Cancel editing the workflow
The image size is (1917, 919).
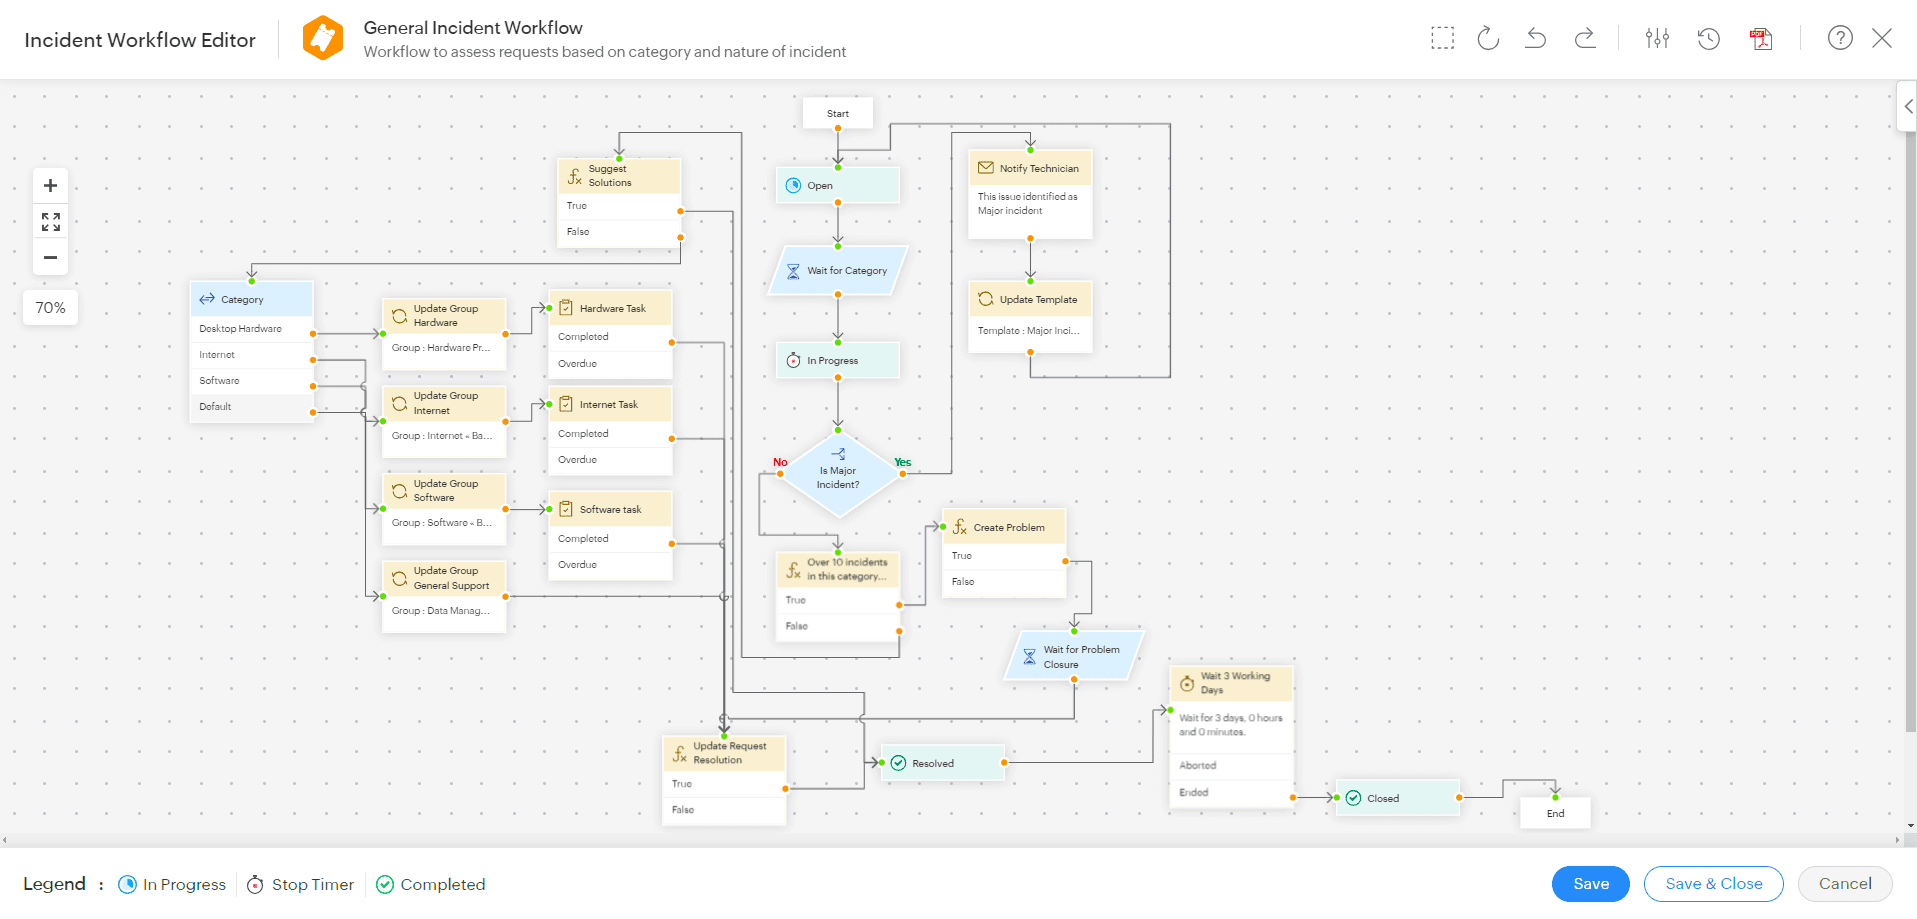1845,884
